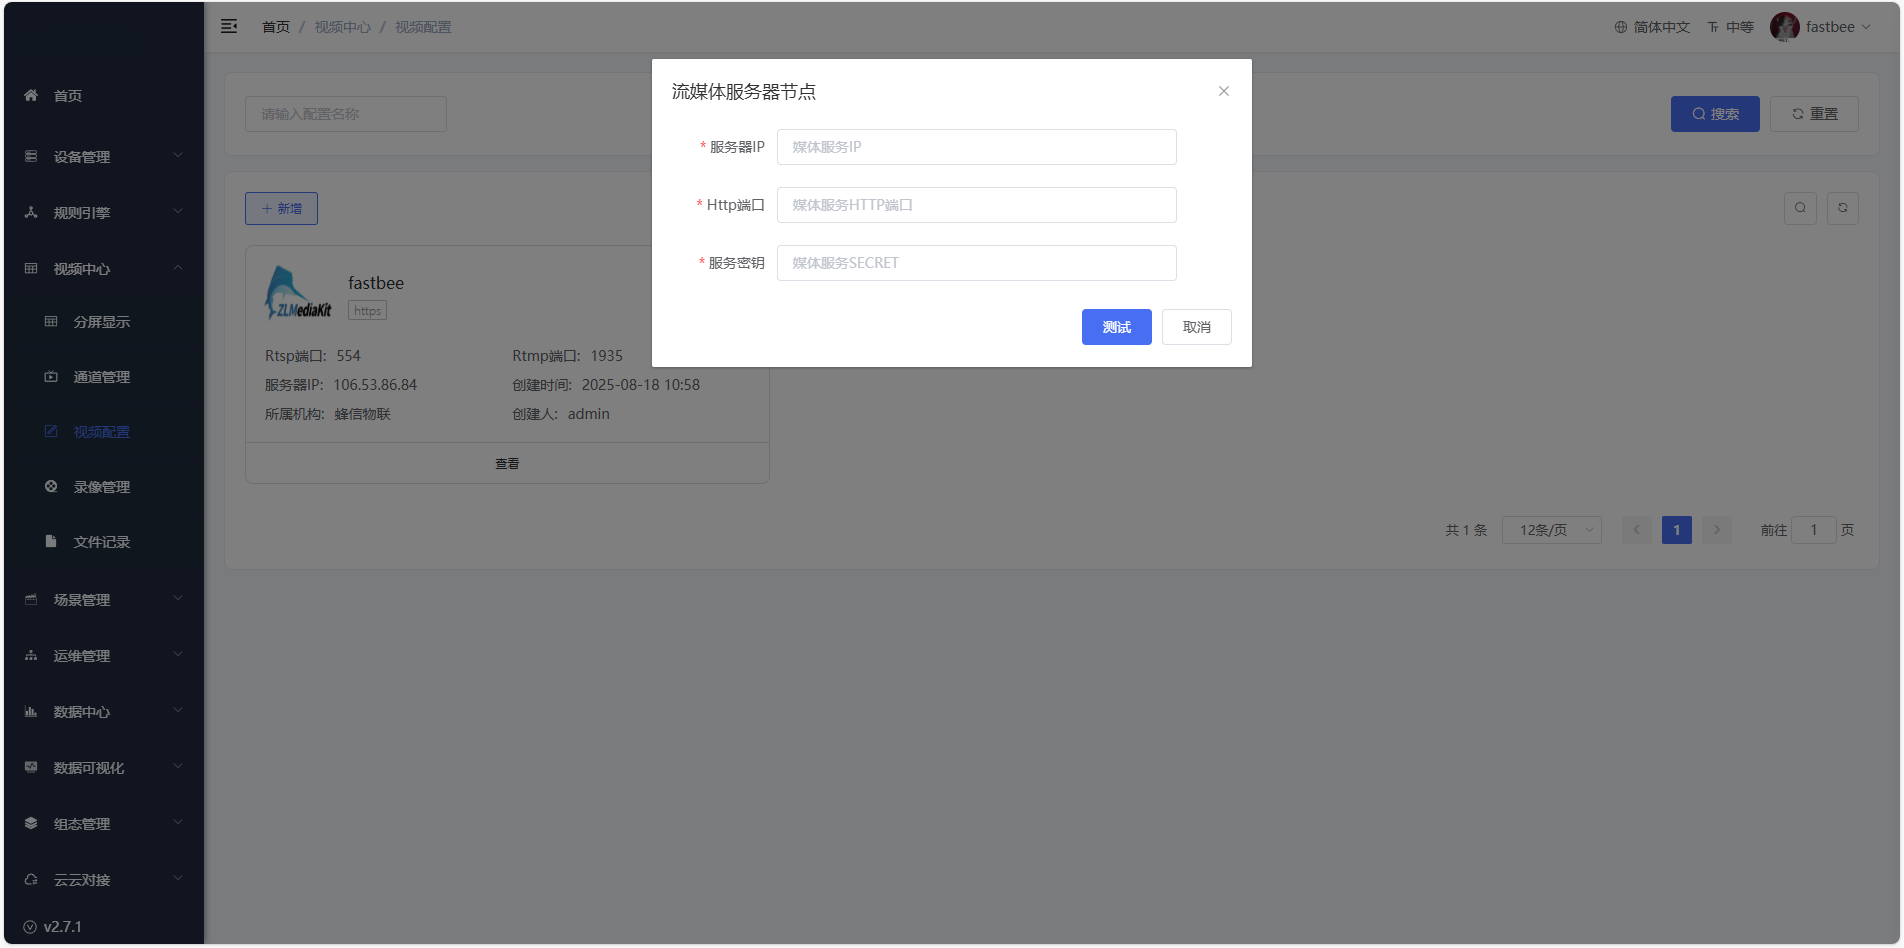This screenshot has width=1904, height=948.
Task: Expand the 设备管理 sidebar menu
Action: point(103,157)
